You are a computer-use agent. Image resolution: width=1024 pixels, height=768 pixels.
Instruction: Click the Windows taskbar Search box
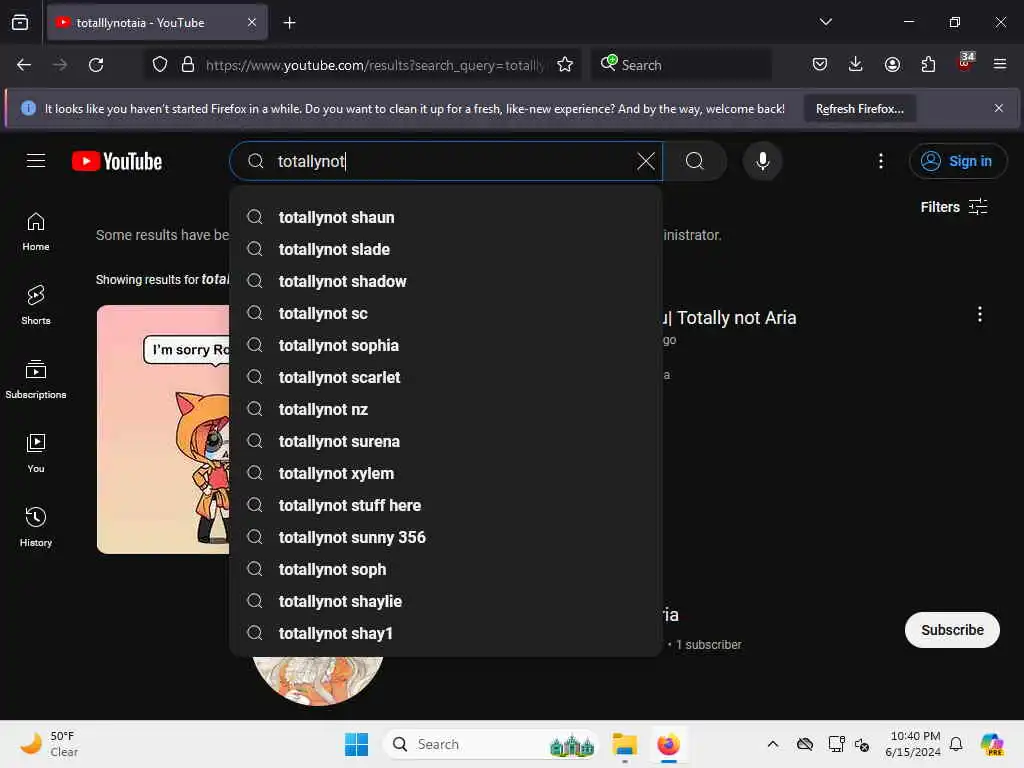point(491,744)
